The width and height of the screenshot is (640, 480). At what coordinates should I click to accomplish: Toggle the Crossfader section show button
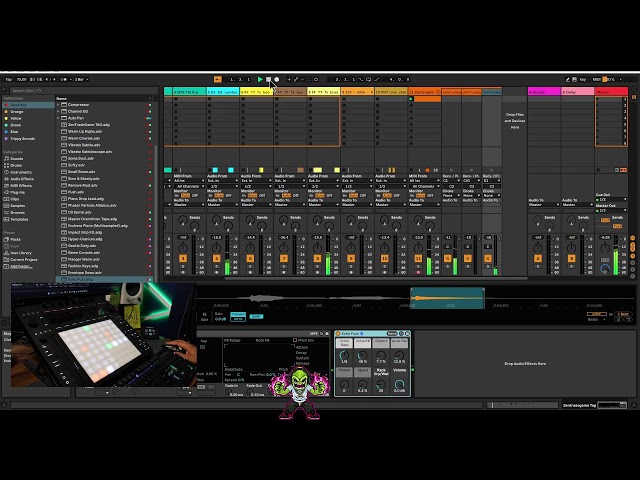pyautogui.click(x=633, y=269)
